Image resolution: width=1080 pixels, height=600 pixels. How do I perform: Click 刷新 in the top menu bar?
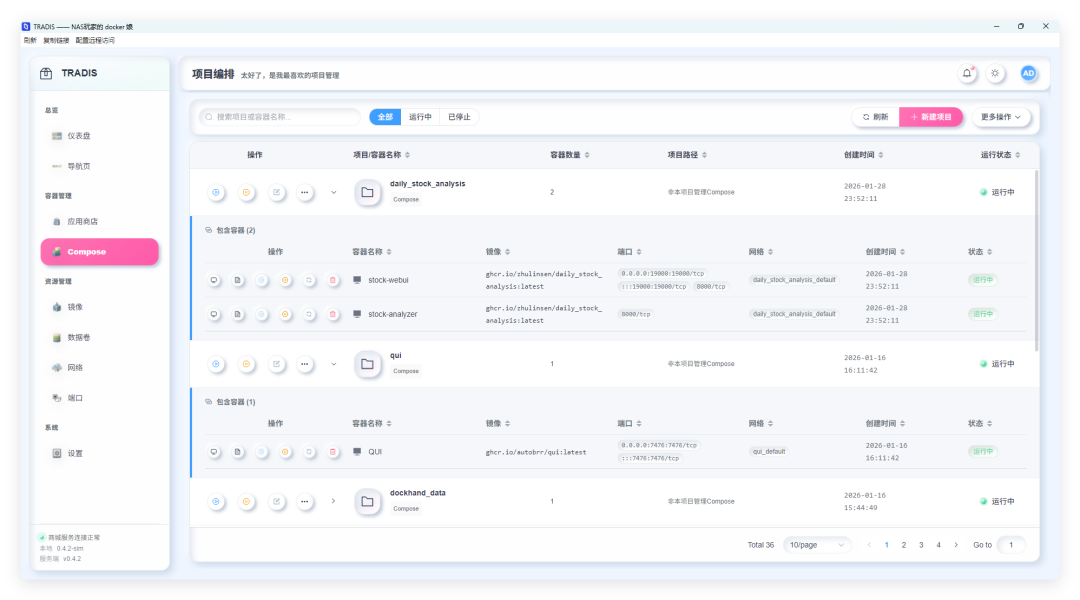pos(30,41)
